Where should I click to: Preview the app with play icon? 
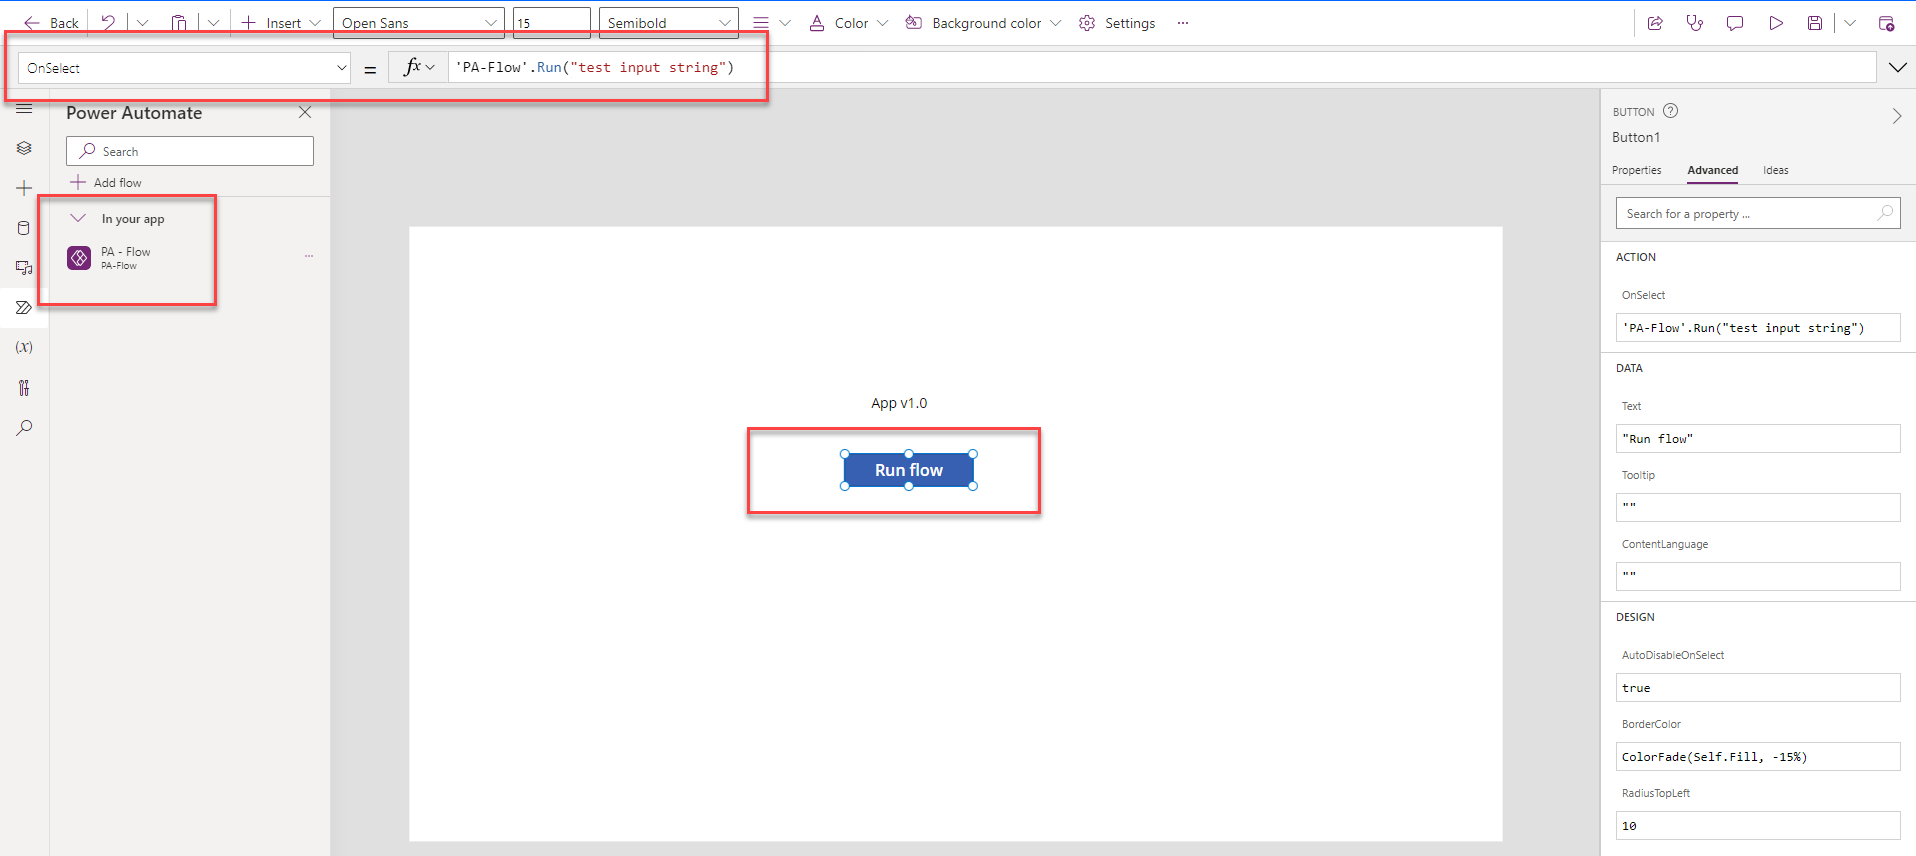click(1775, 23)
